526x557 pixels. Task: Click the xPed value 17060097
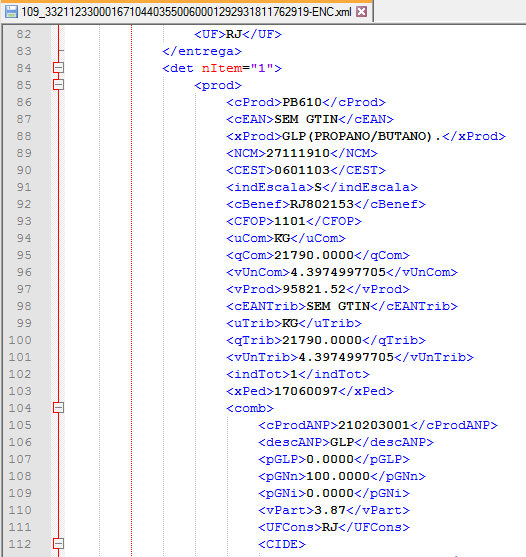pos(306,391)
